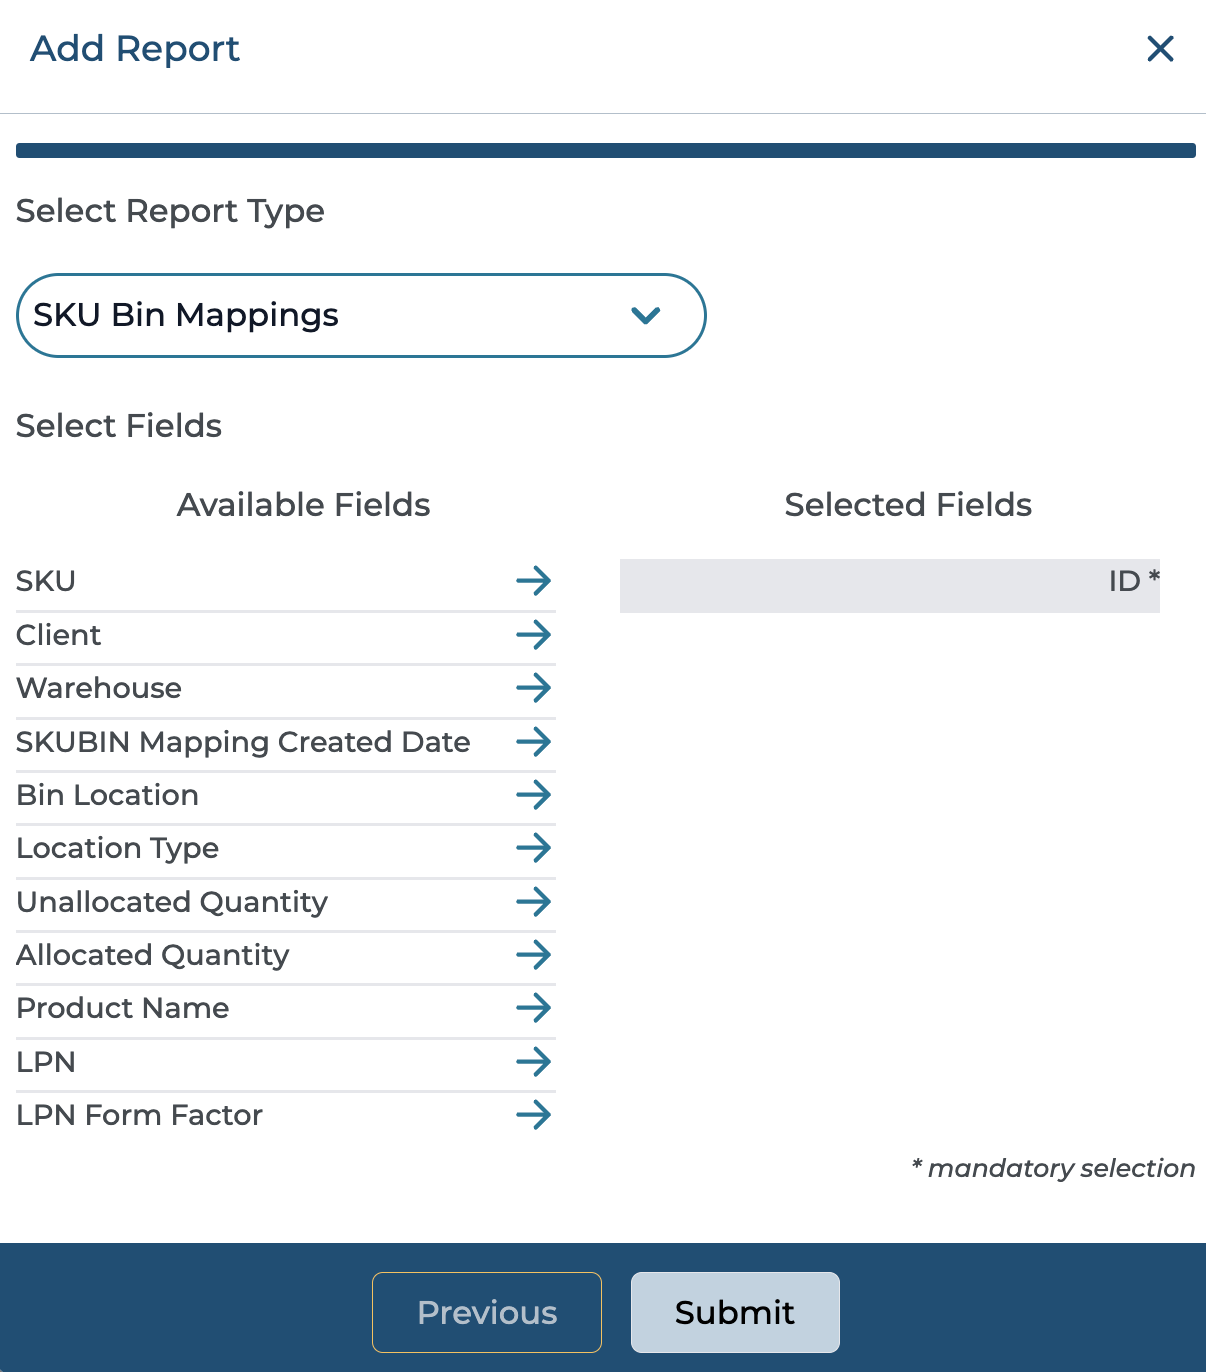This screenshot has width=1206, height=1372.
Task: Add Client field using its arrow
Action: point(533,635)
